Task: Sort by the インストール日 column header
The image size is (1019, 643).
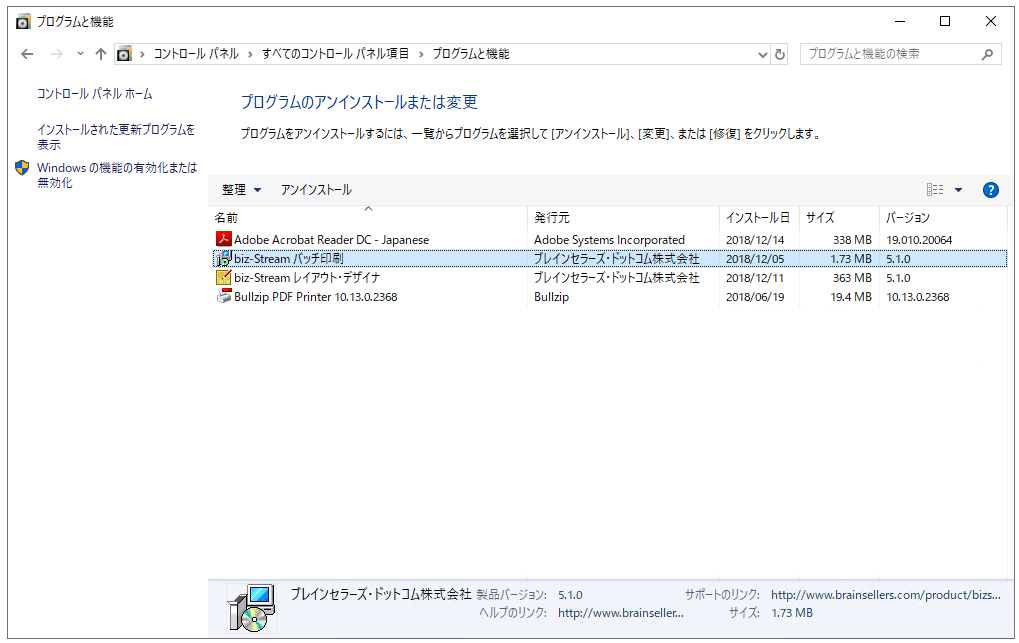Action: click(x=759, y=217)
